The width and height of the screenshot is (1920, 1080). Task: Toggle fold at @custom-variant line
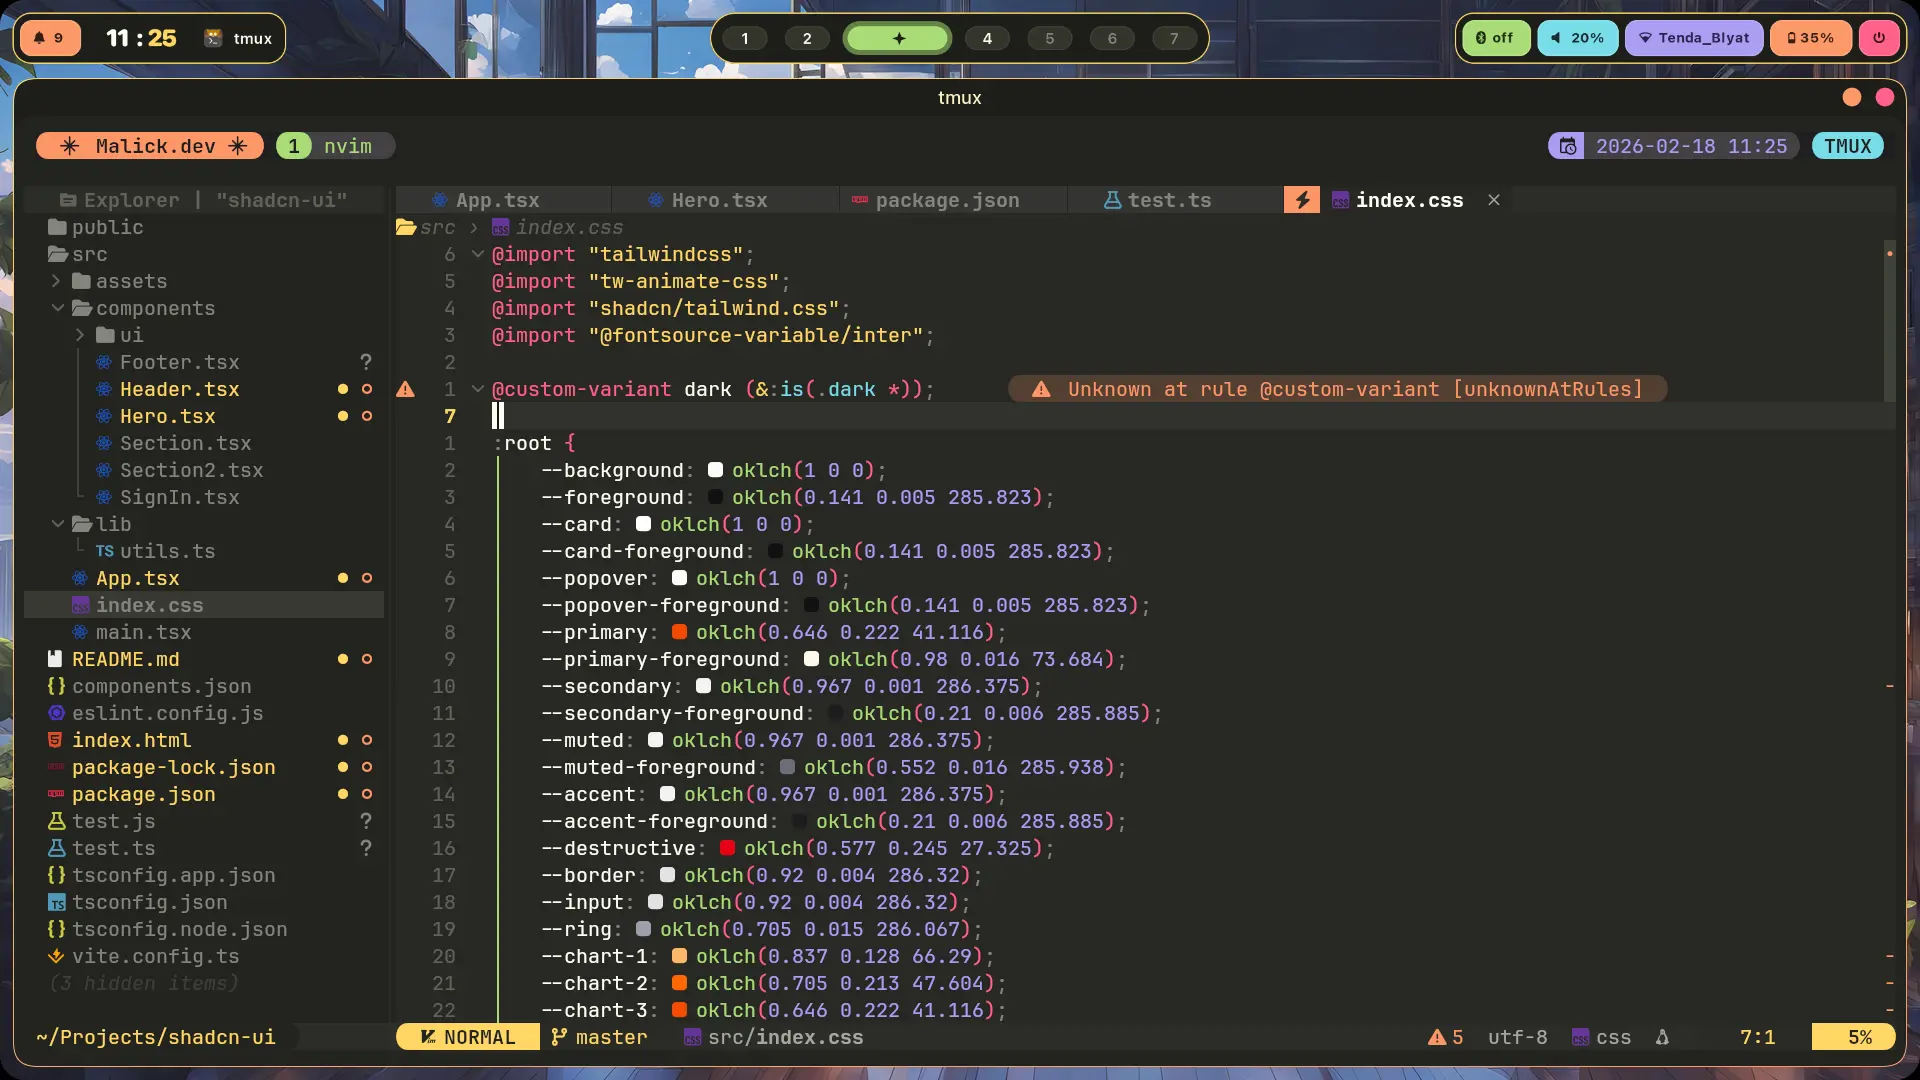[477, 389]
